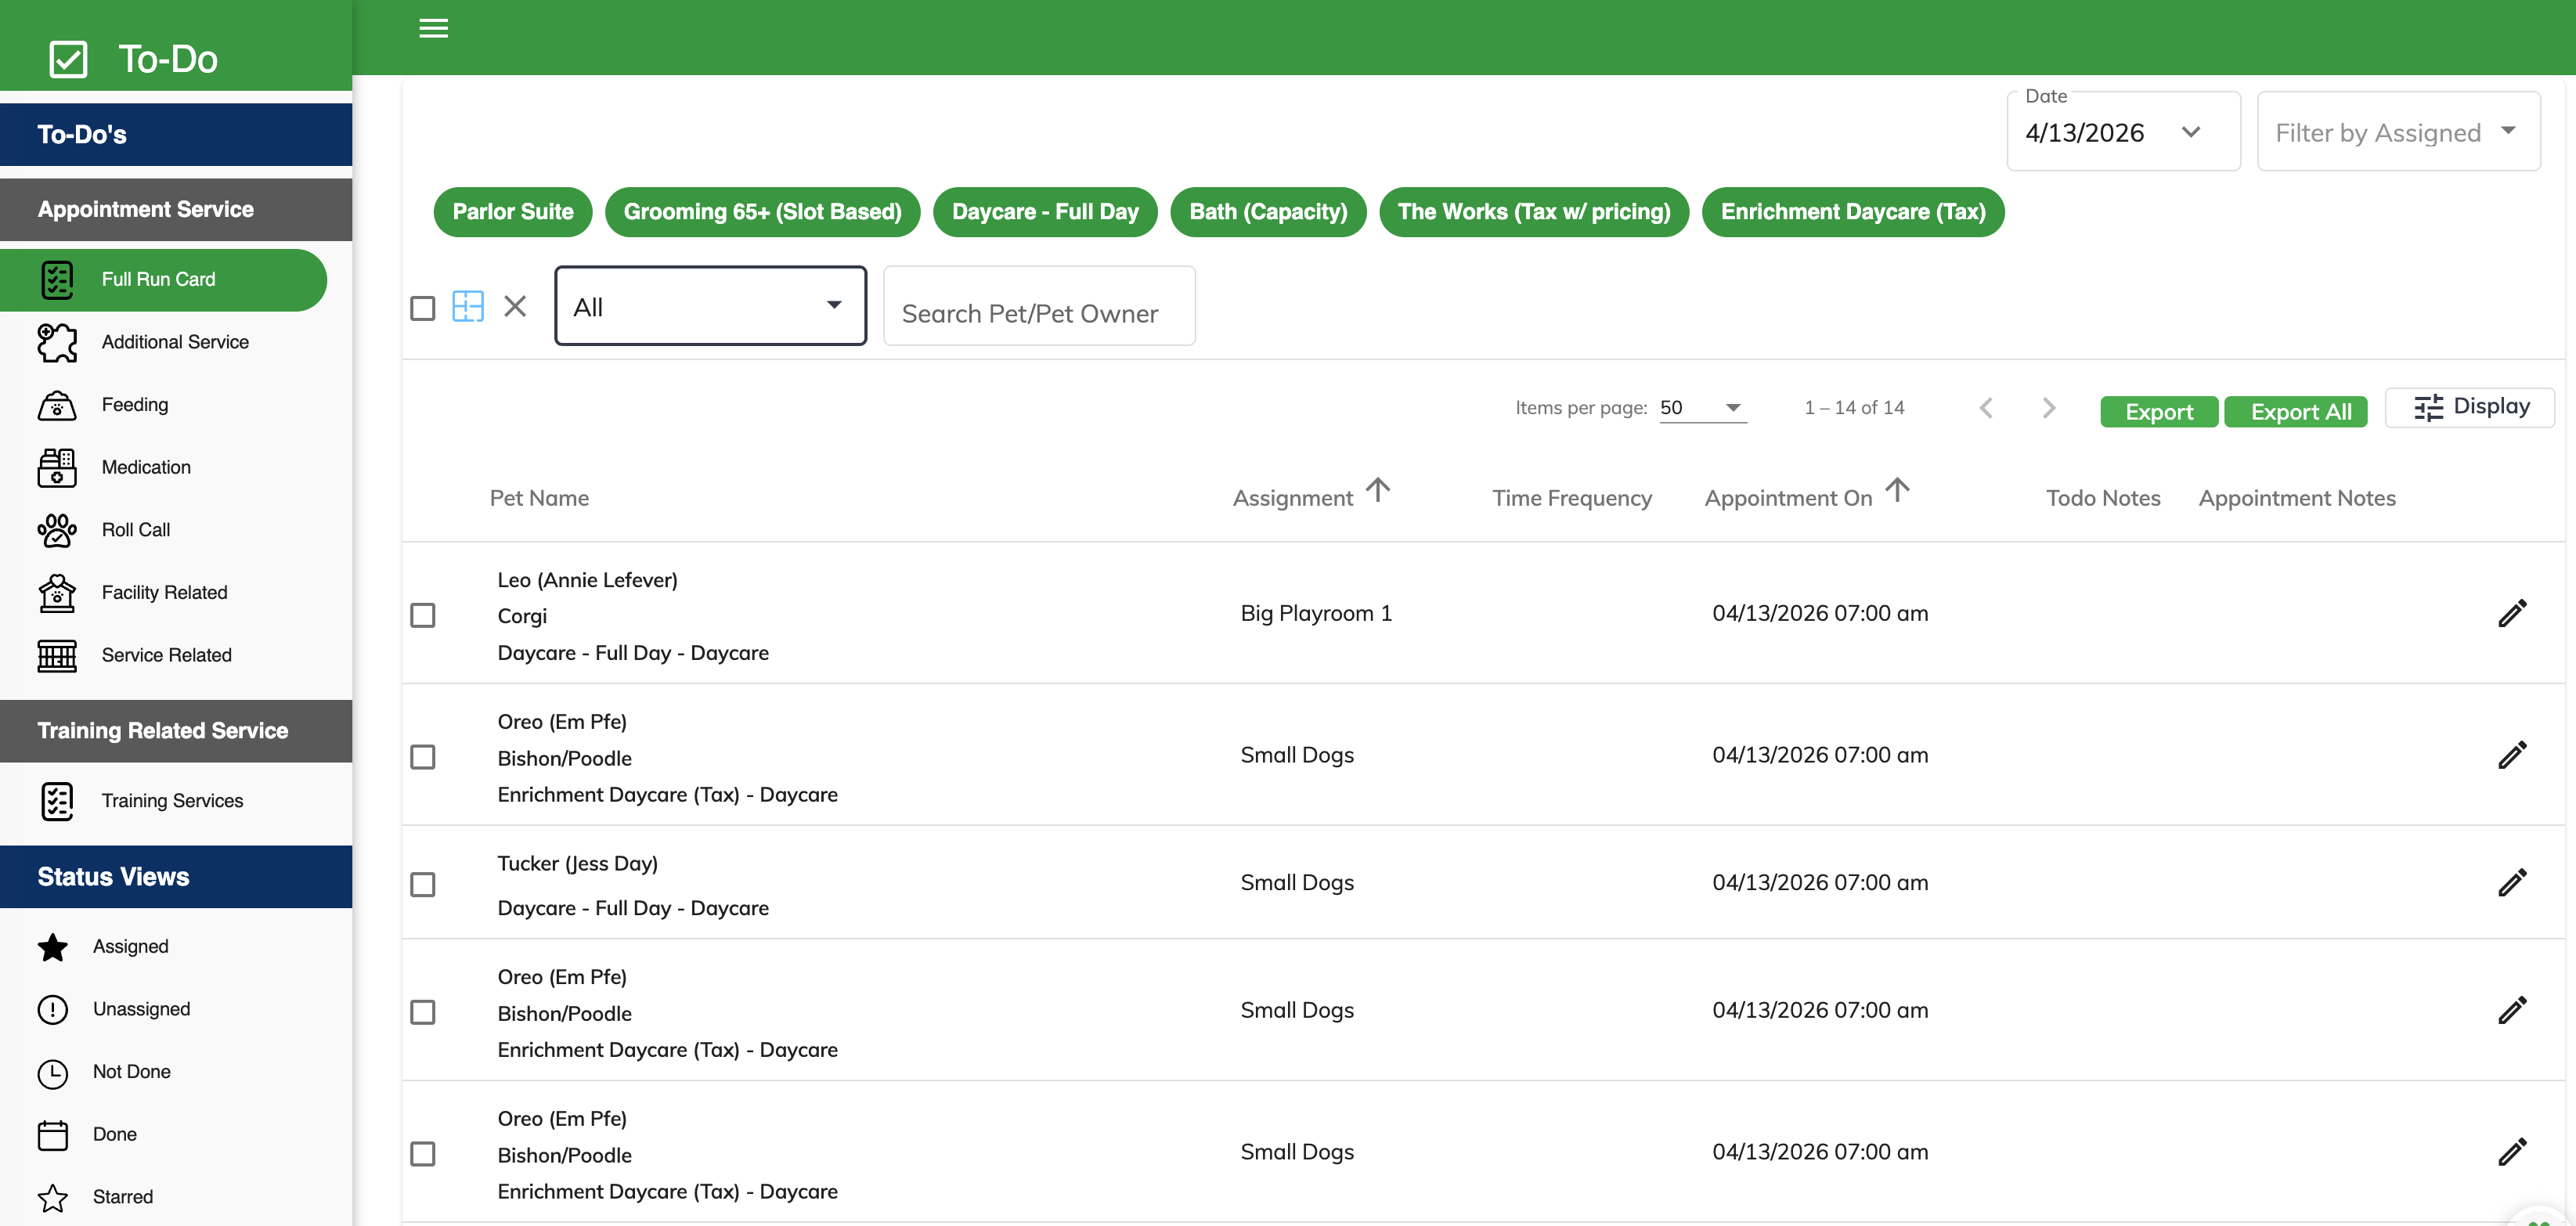The width and height of the screenshot is (2576, 1226).
Task: Click the X clear selection icon
Action: [515, 306]
